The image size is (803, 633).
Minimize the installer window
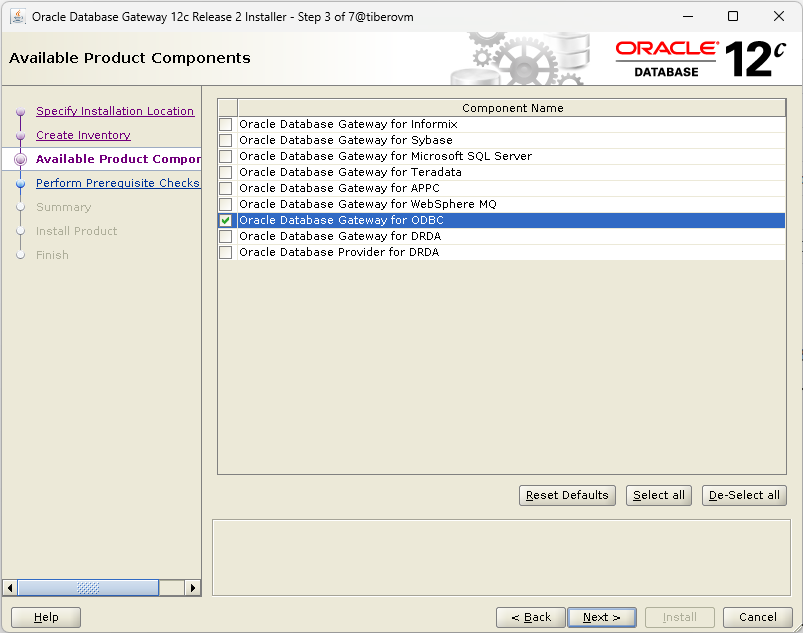688,16
